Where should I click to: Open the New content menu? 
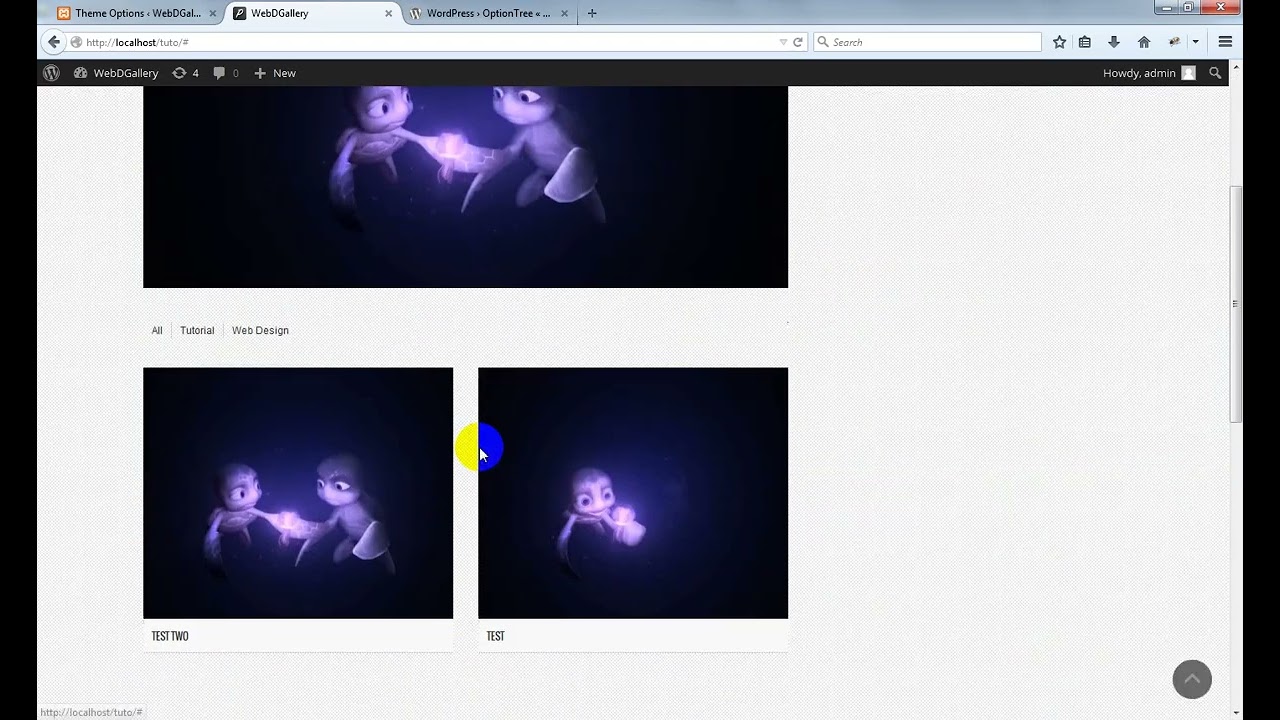coord(275,73)
